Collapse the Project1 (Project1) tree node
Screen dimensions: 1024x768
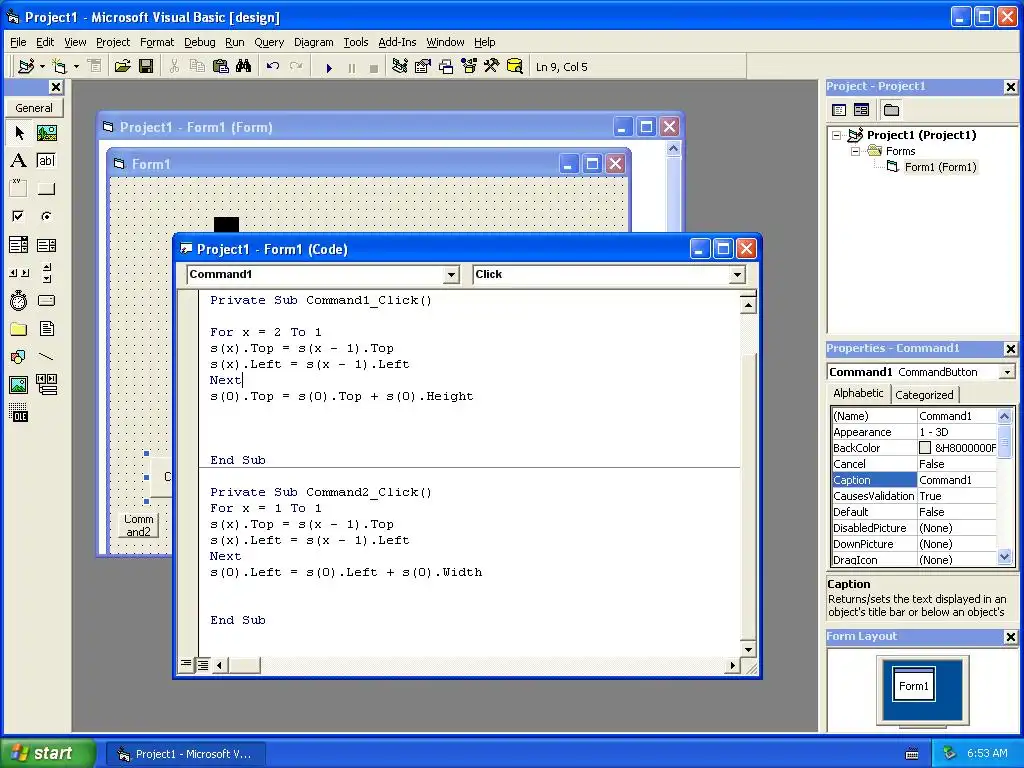pos(837,135)
